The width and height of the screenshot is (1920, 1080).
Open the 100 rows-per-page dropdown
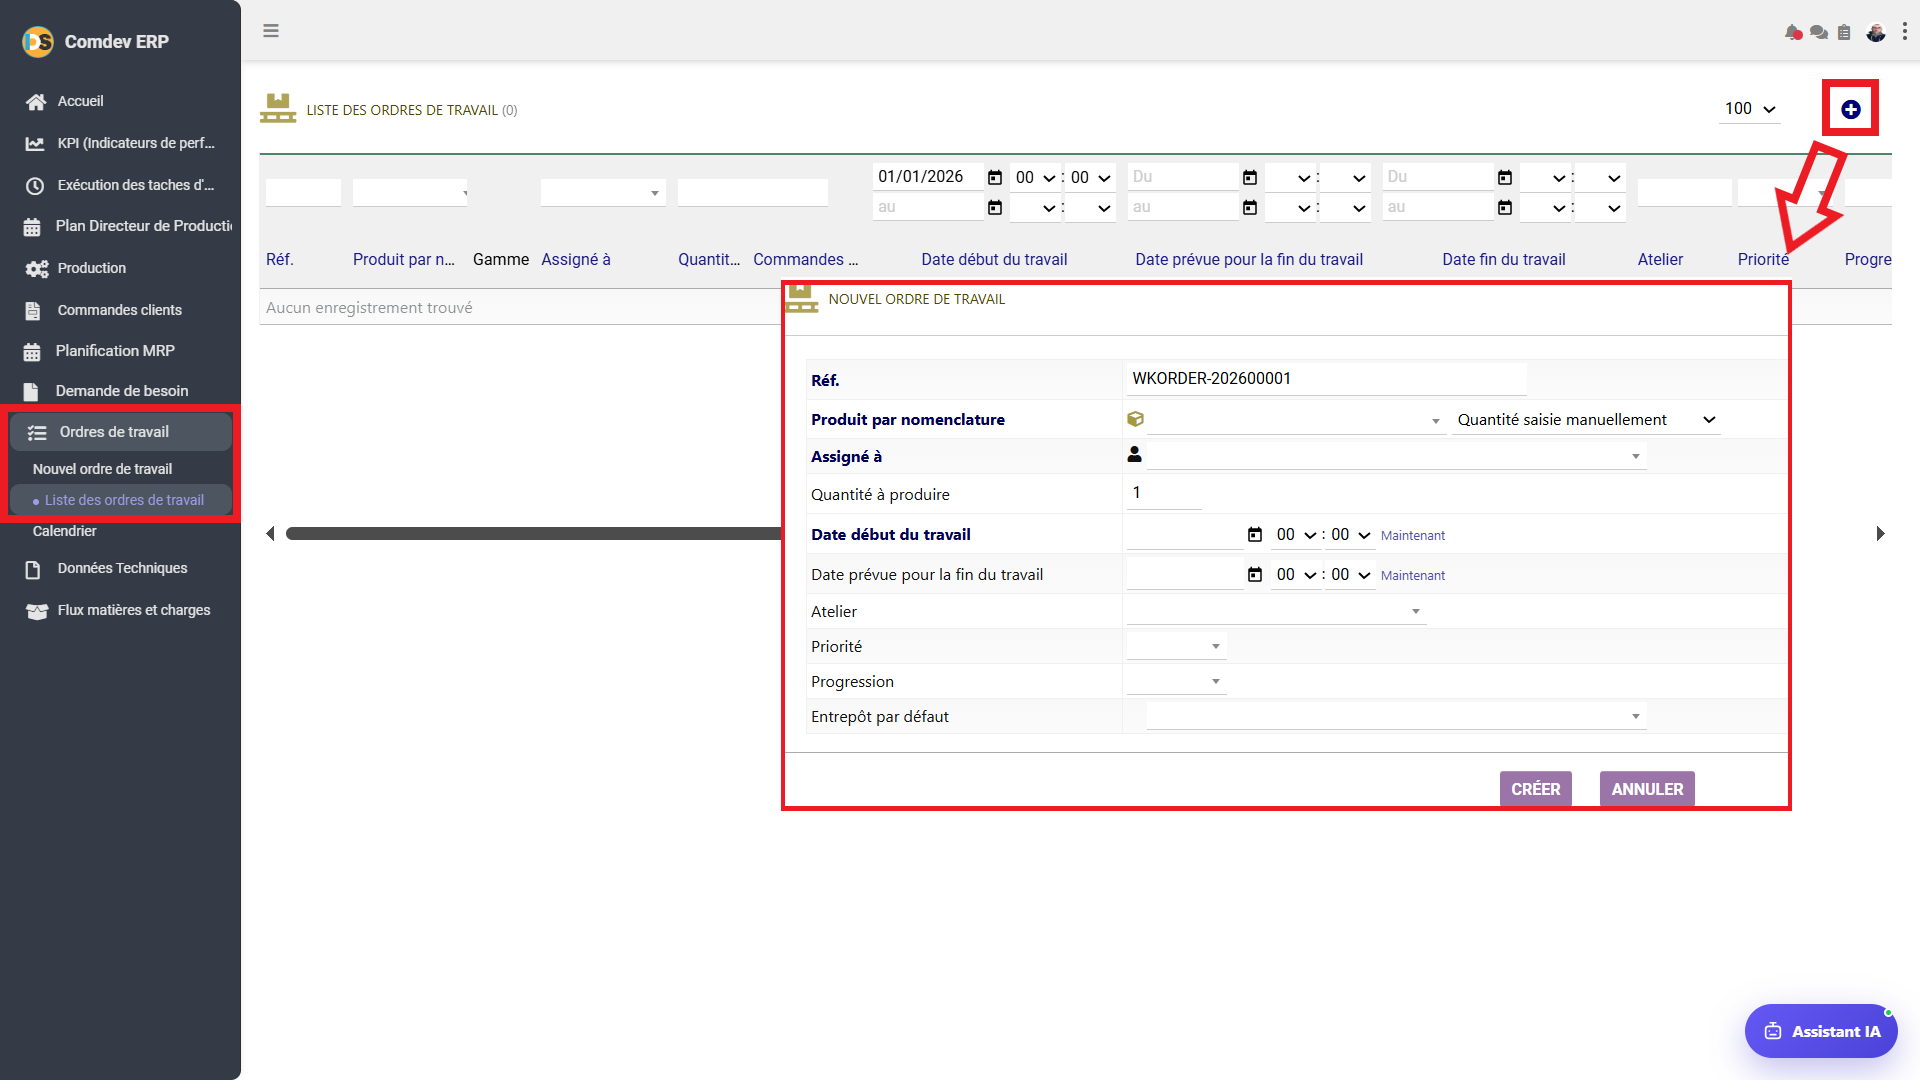[1750, 109]
